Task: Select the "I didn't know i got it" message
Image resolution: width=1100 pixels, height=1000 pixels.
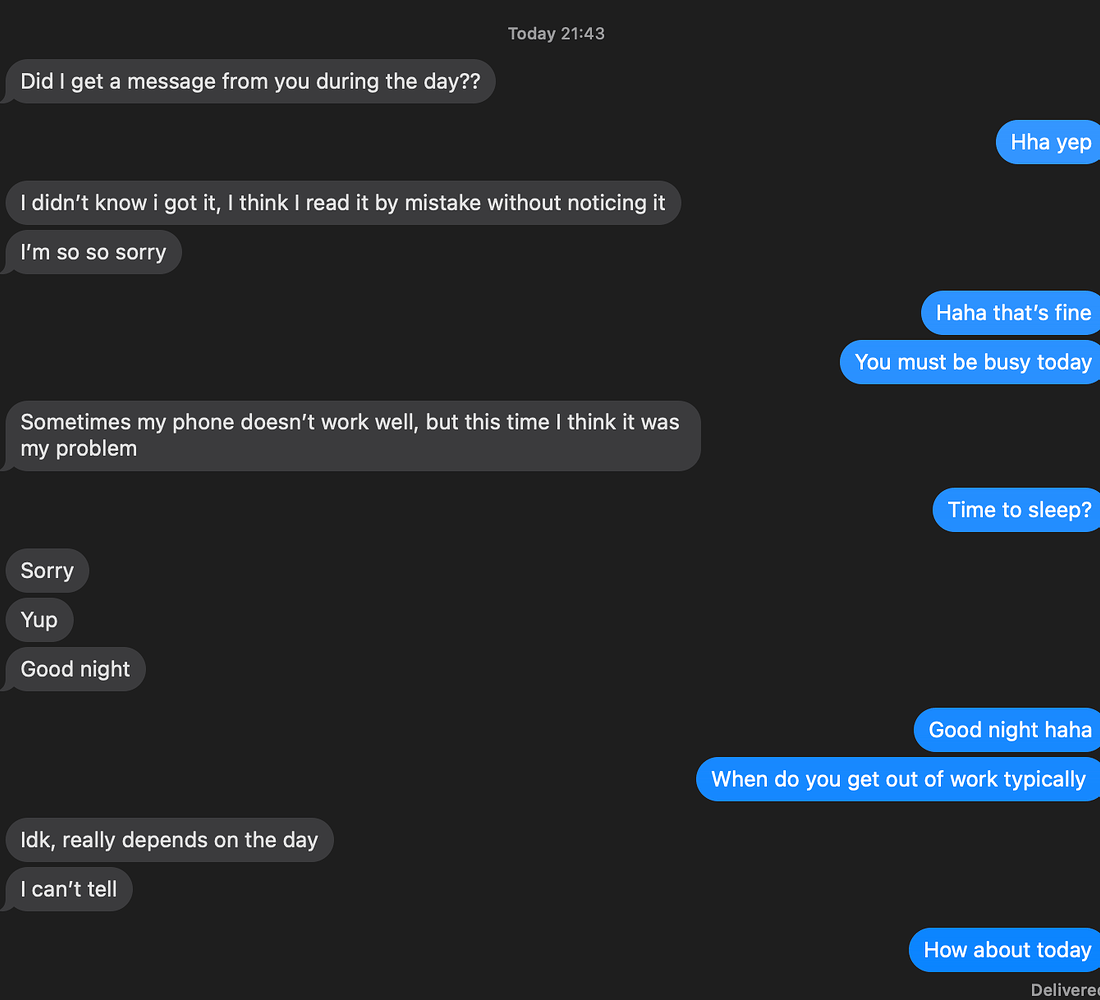Action: [342, 203]
